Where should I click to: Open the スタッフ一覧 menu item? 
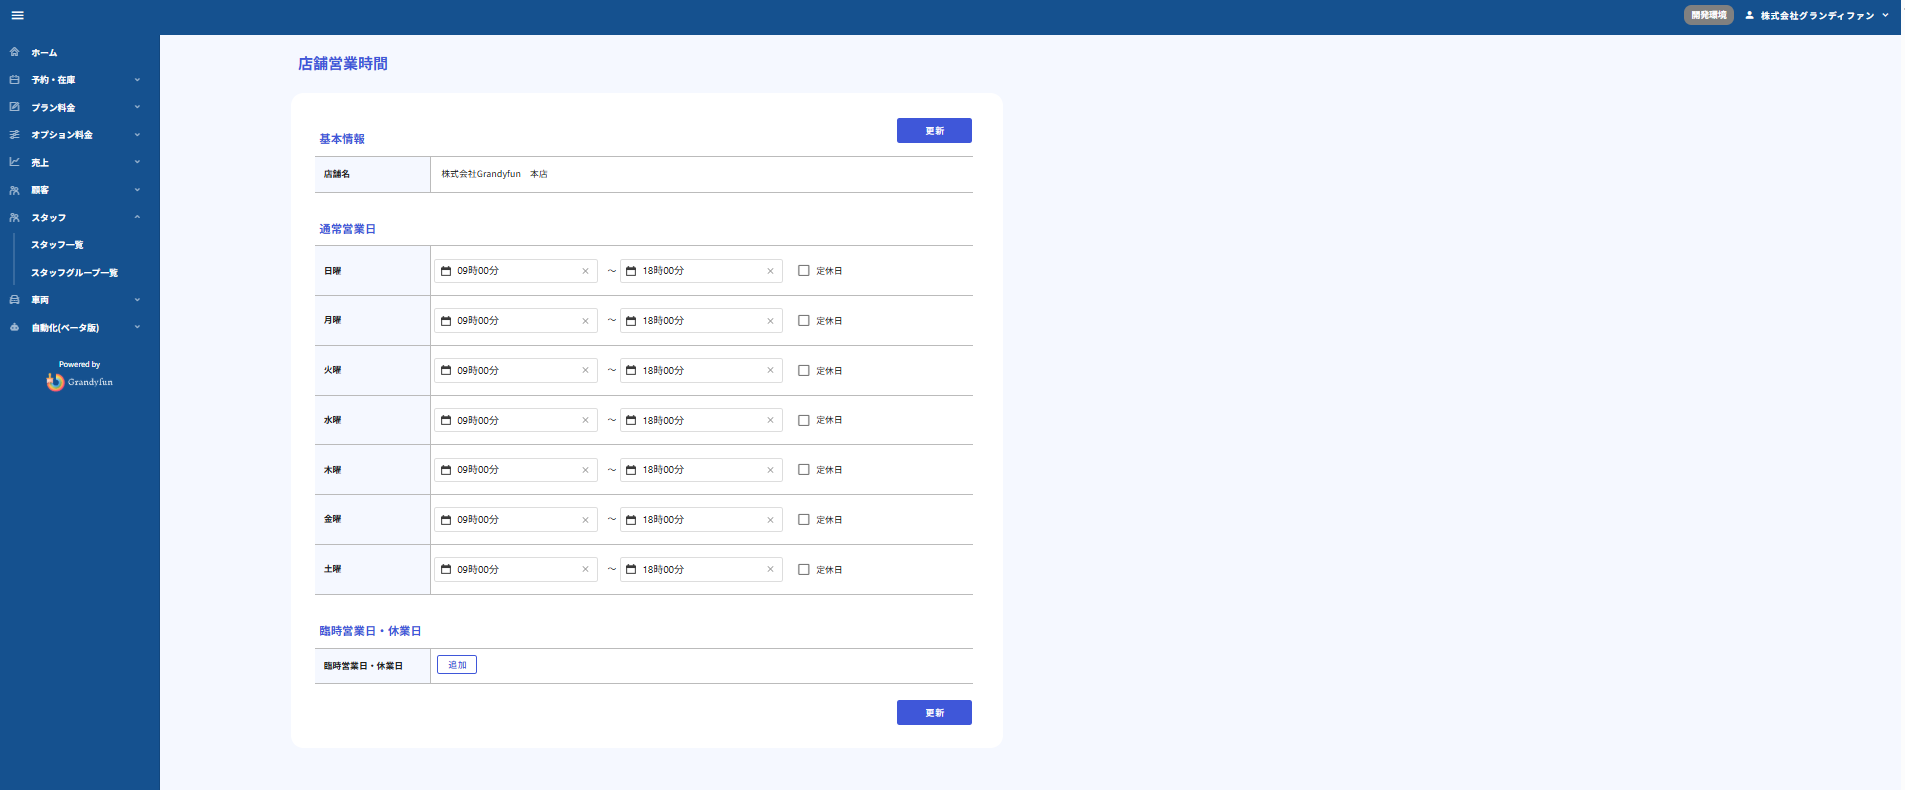[57, 245]
